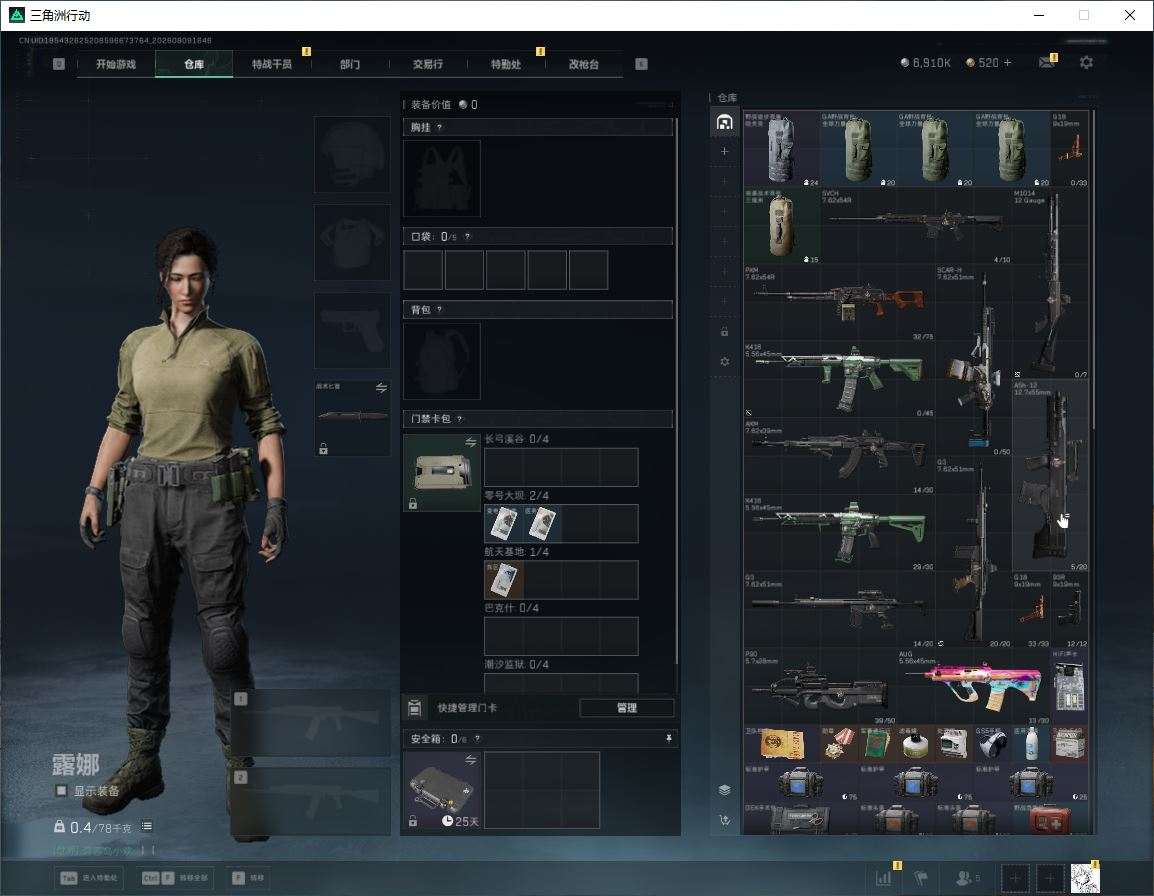The width and height of the screenshot is (1154, 896).
Task: Select the AKM rifle
Action: (x=839, y=456)
